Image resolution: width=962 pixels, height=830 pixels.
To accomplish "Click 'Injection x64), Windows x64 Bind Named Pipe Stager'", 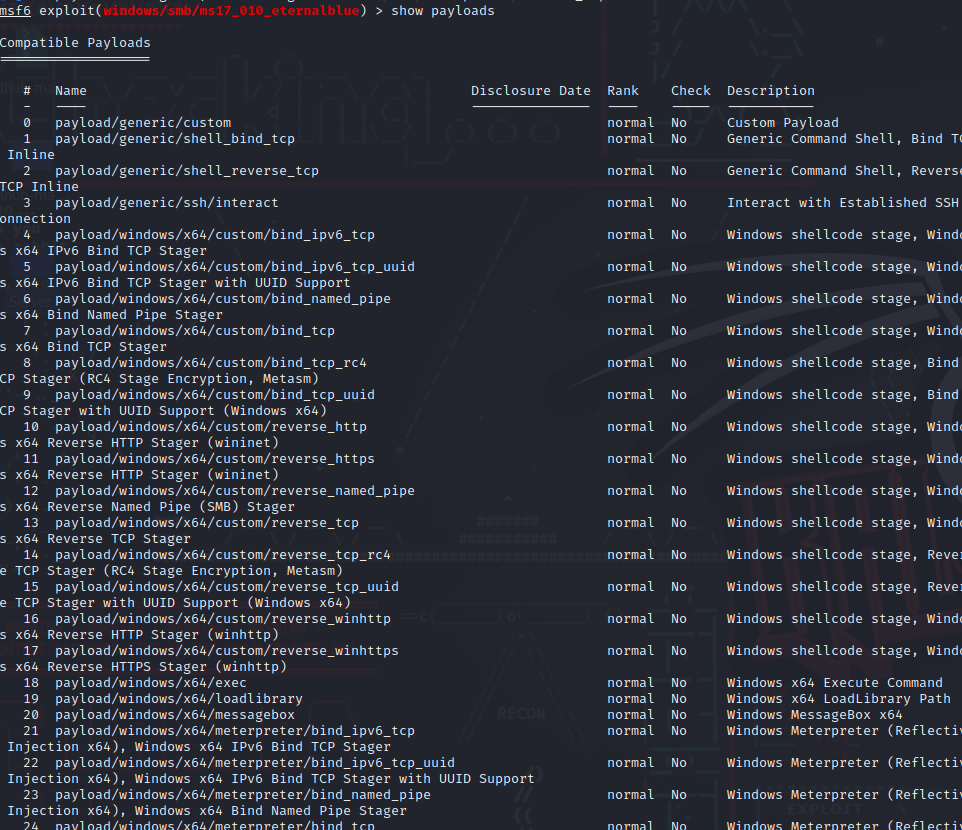I will [207, 810].
